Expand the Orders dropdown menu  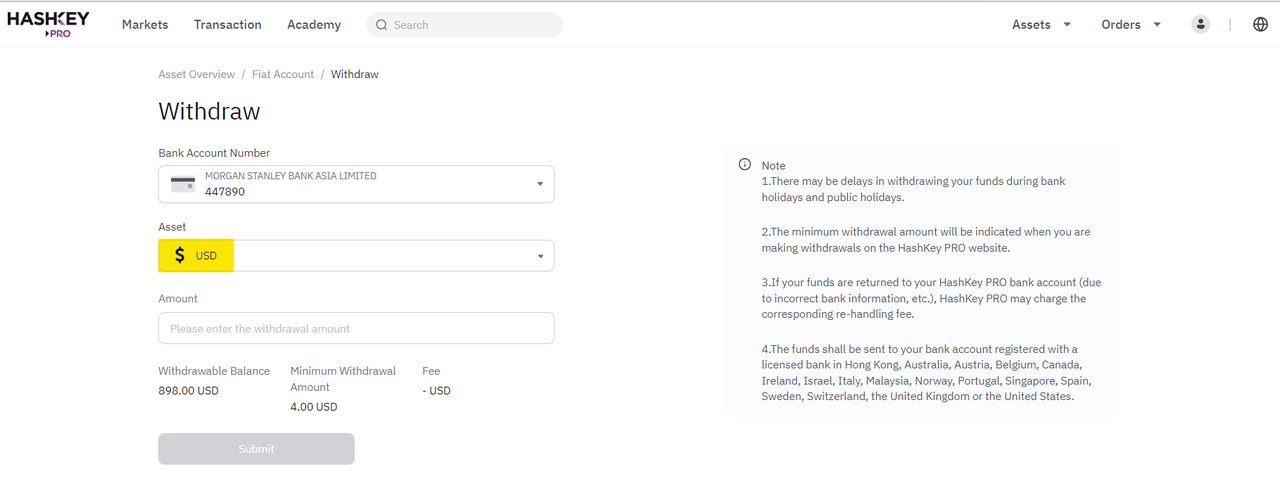click(1131, 24)
